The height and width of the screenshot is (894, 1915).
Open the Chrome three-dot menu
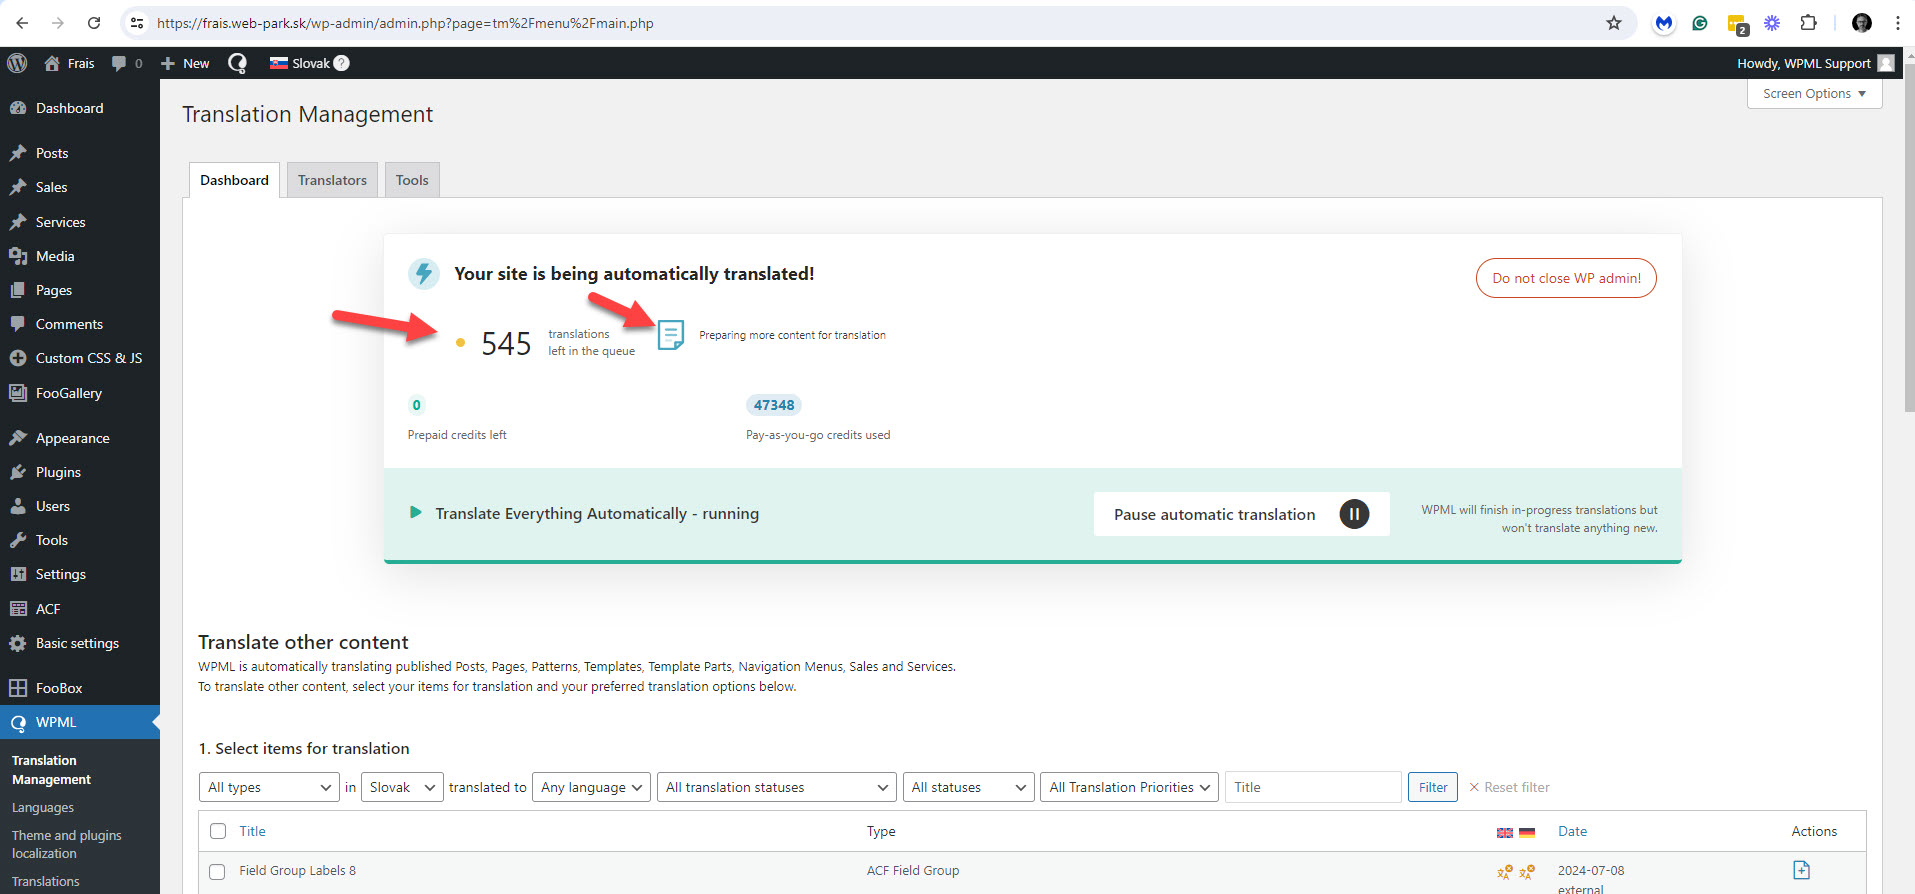[1897, 23]
